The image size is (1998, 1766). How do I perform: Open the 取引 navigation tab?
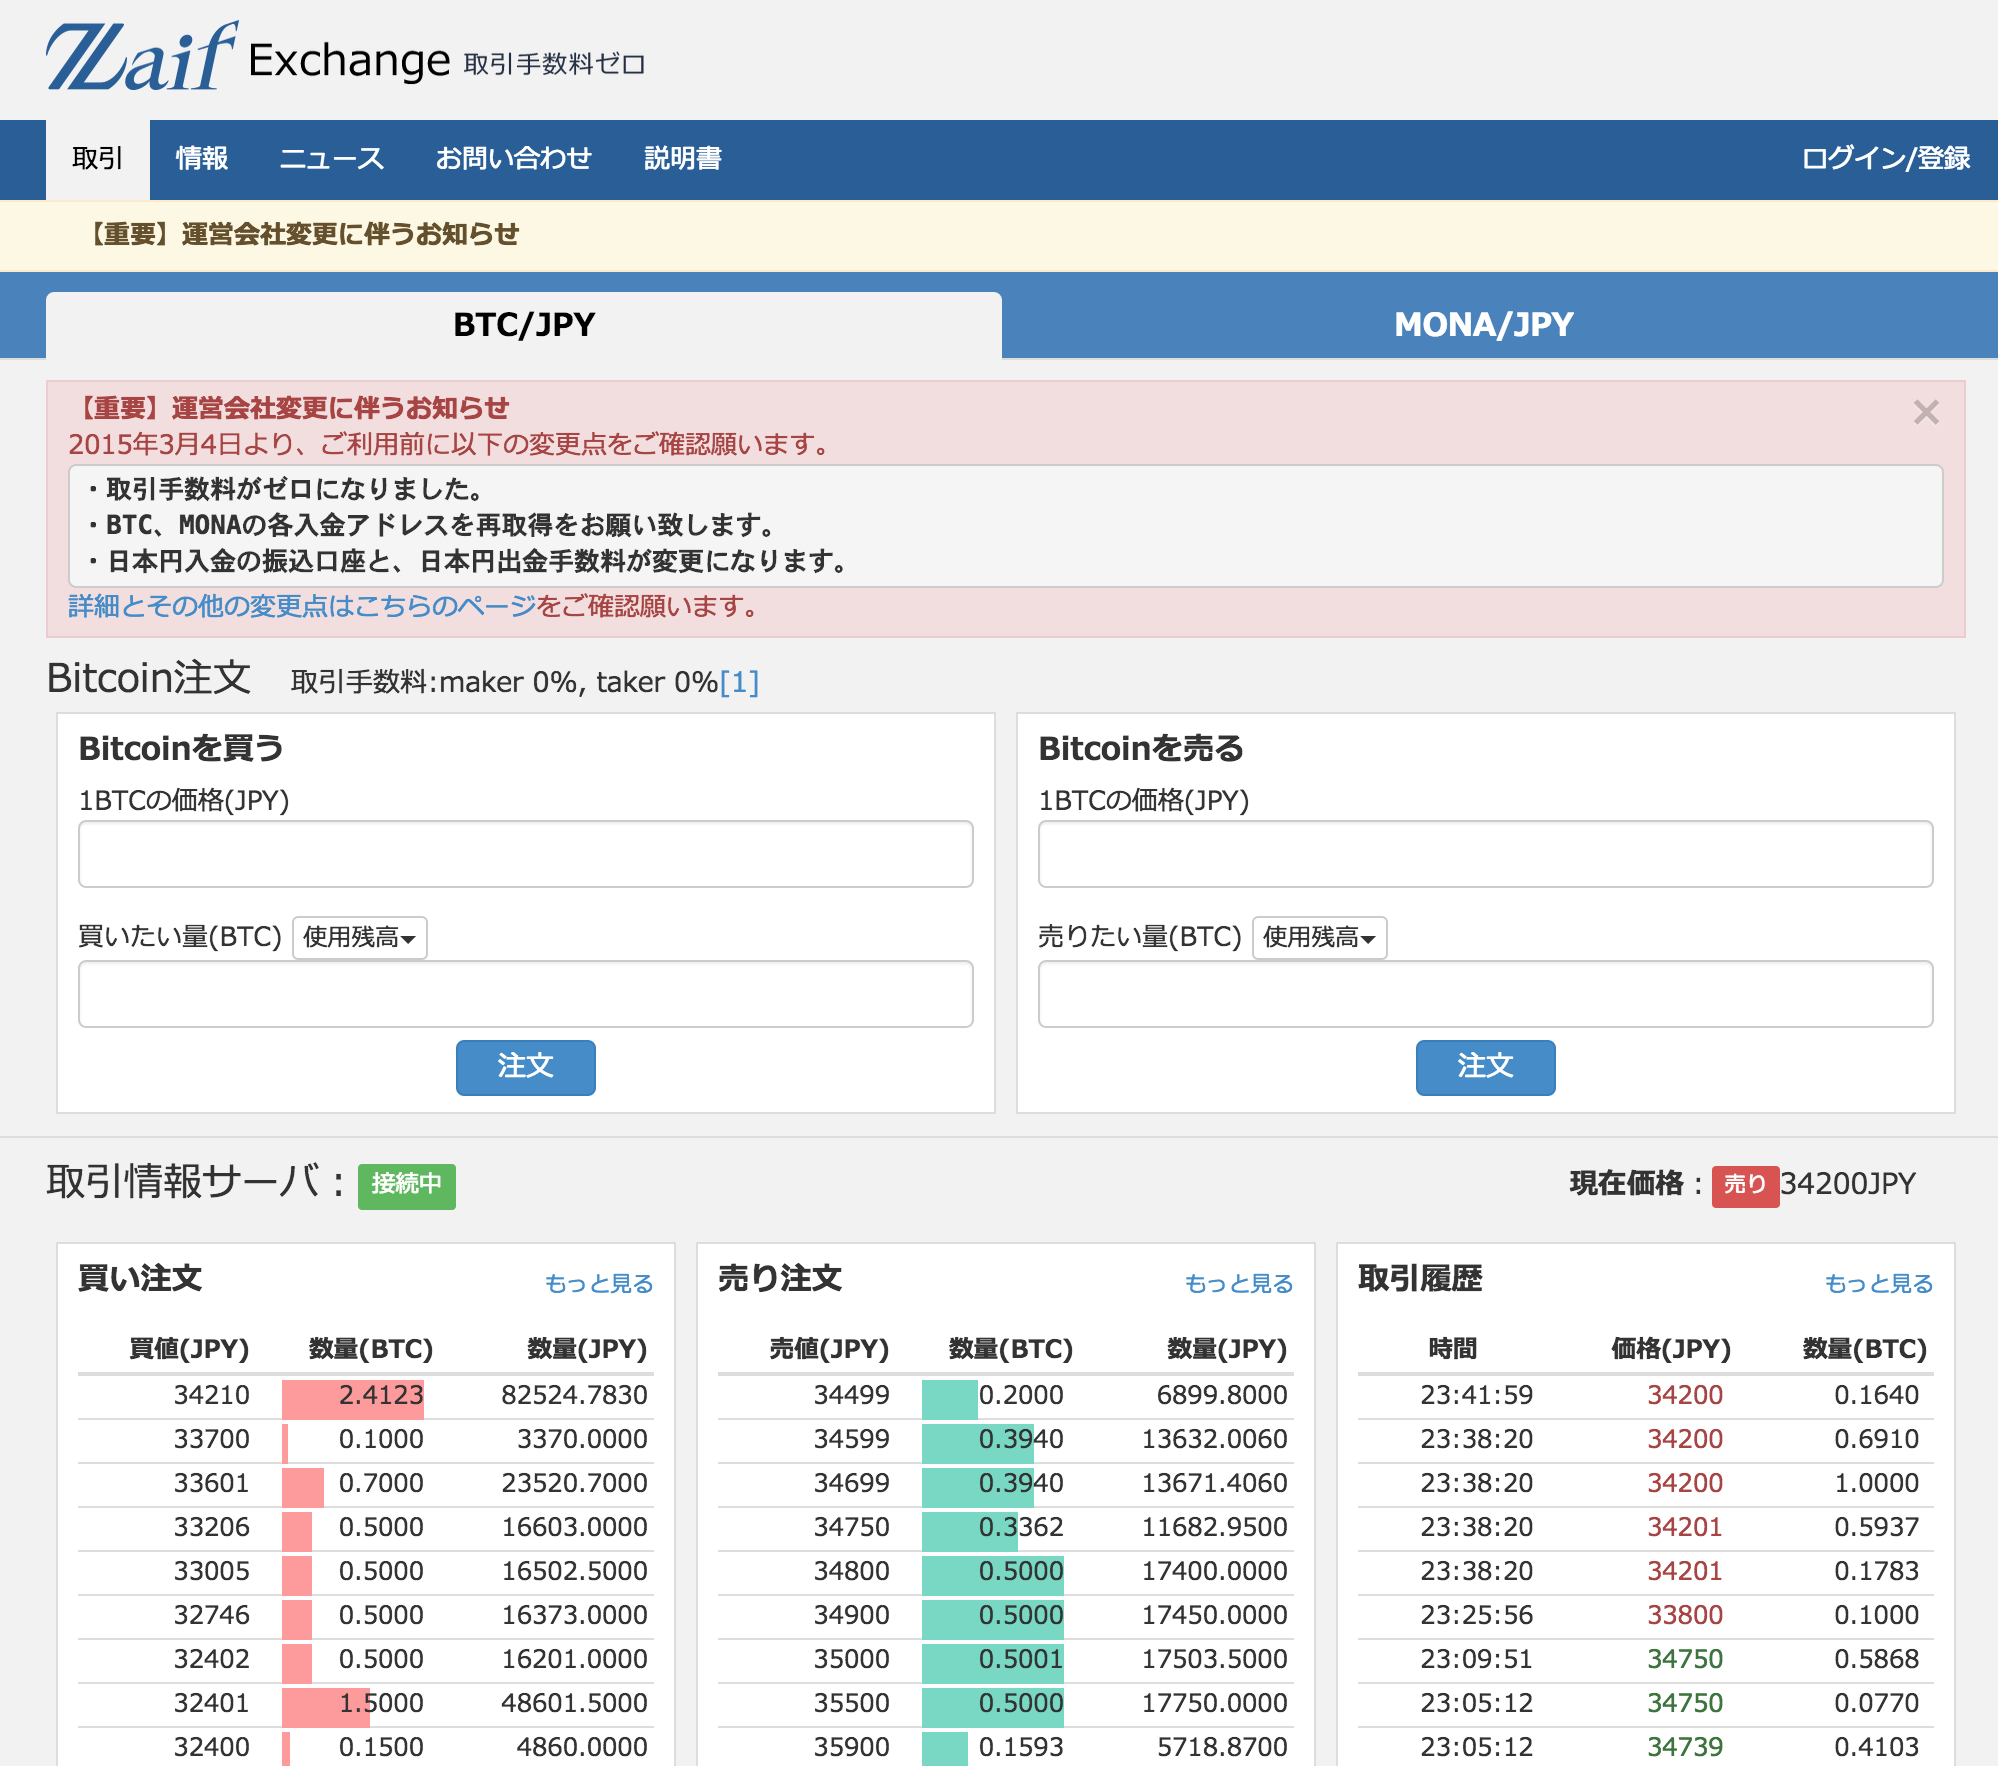(x=98, y=159)
